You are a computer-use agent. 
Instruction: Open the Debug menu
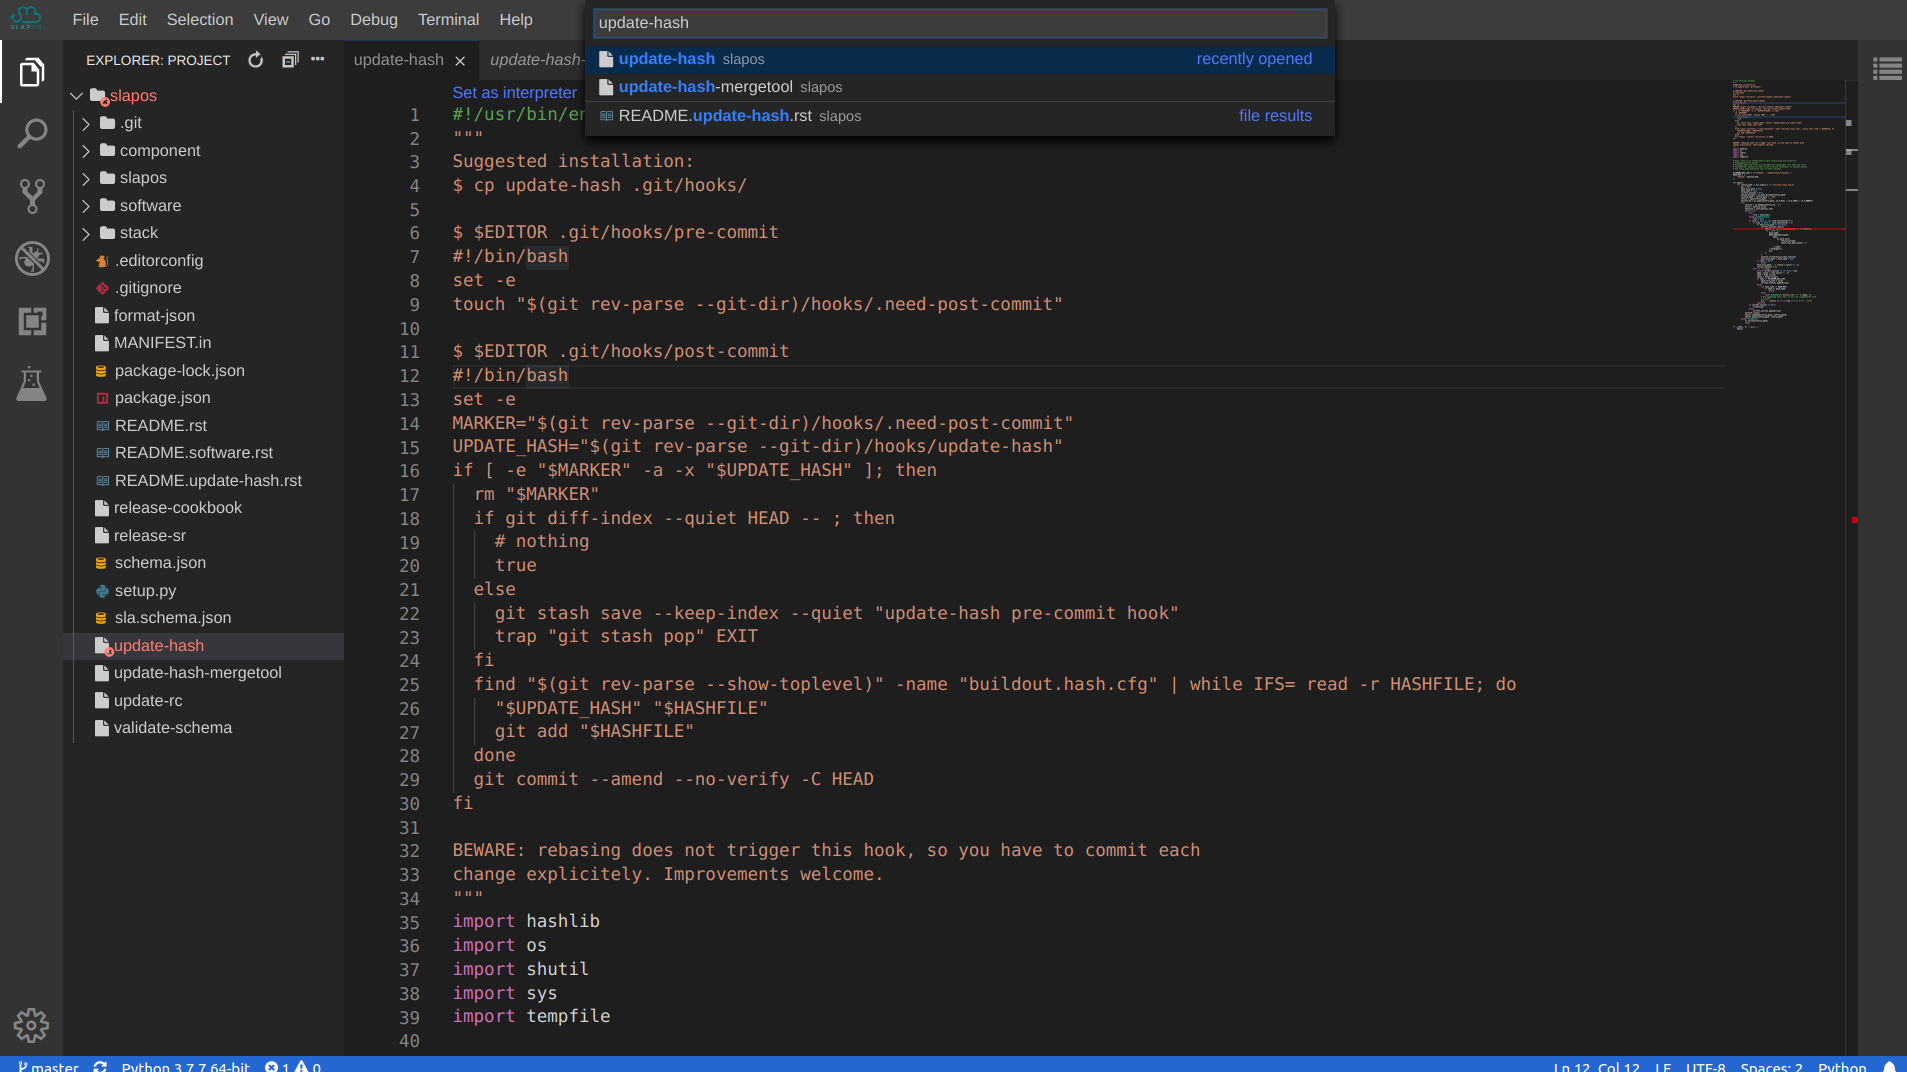point(373,19)
